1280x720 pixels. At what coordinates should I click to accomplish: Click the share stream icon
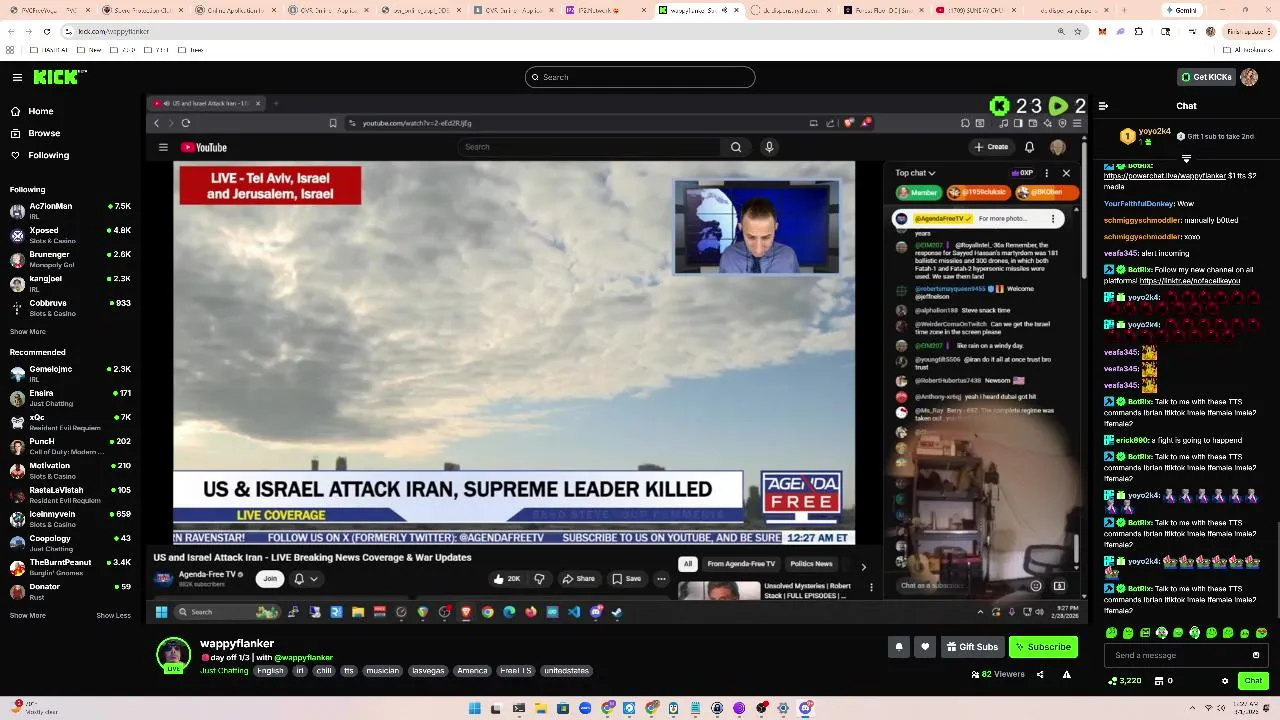coord(1039,675)
